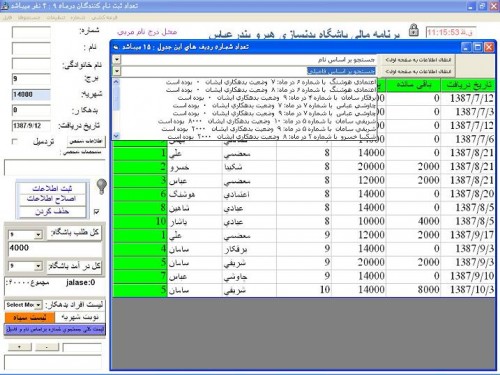The height and width of the screenshot is (375, 500).
Task: Select the table cell with date 1387/10/3
Action: click(468, 290)
